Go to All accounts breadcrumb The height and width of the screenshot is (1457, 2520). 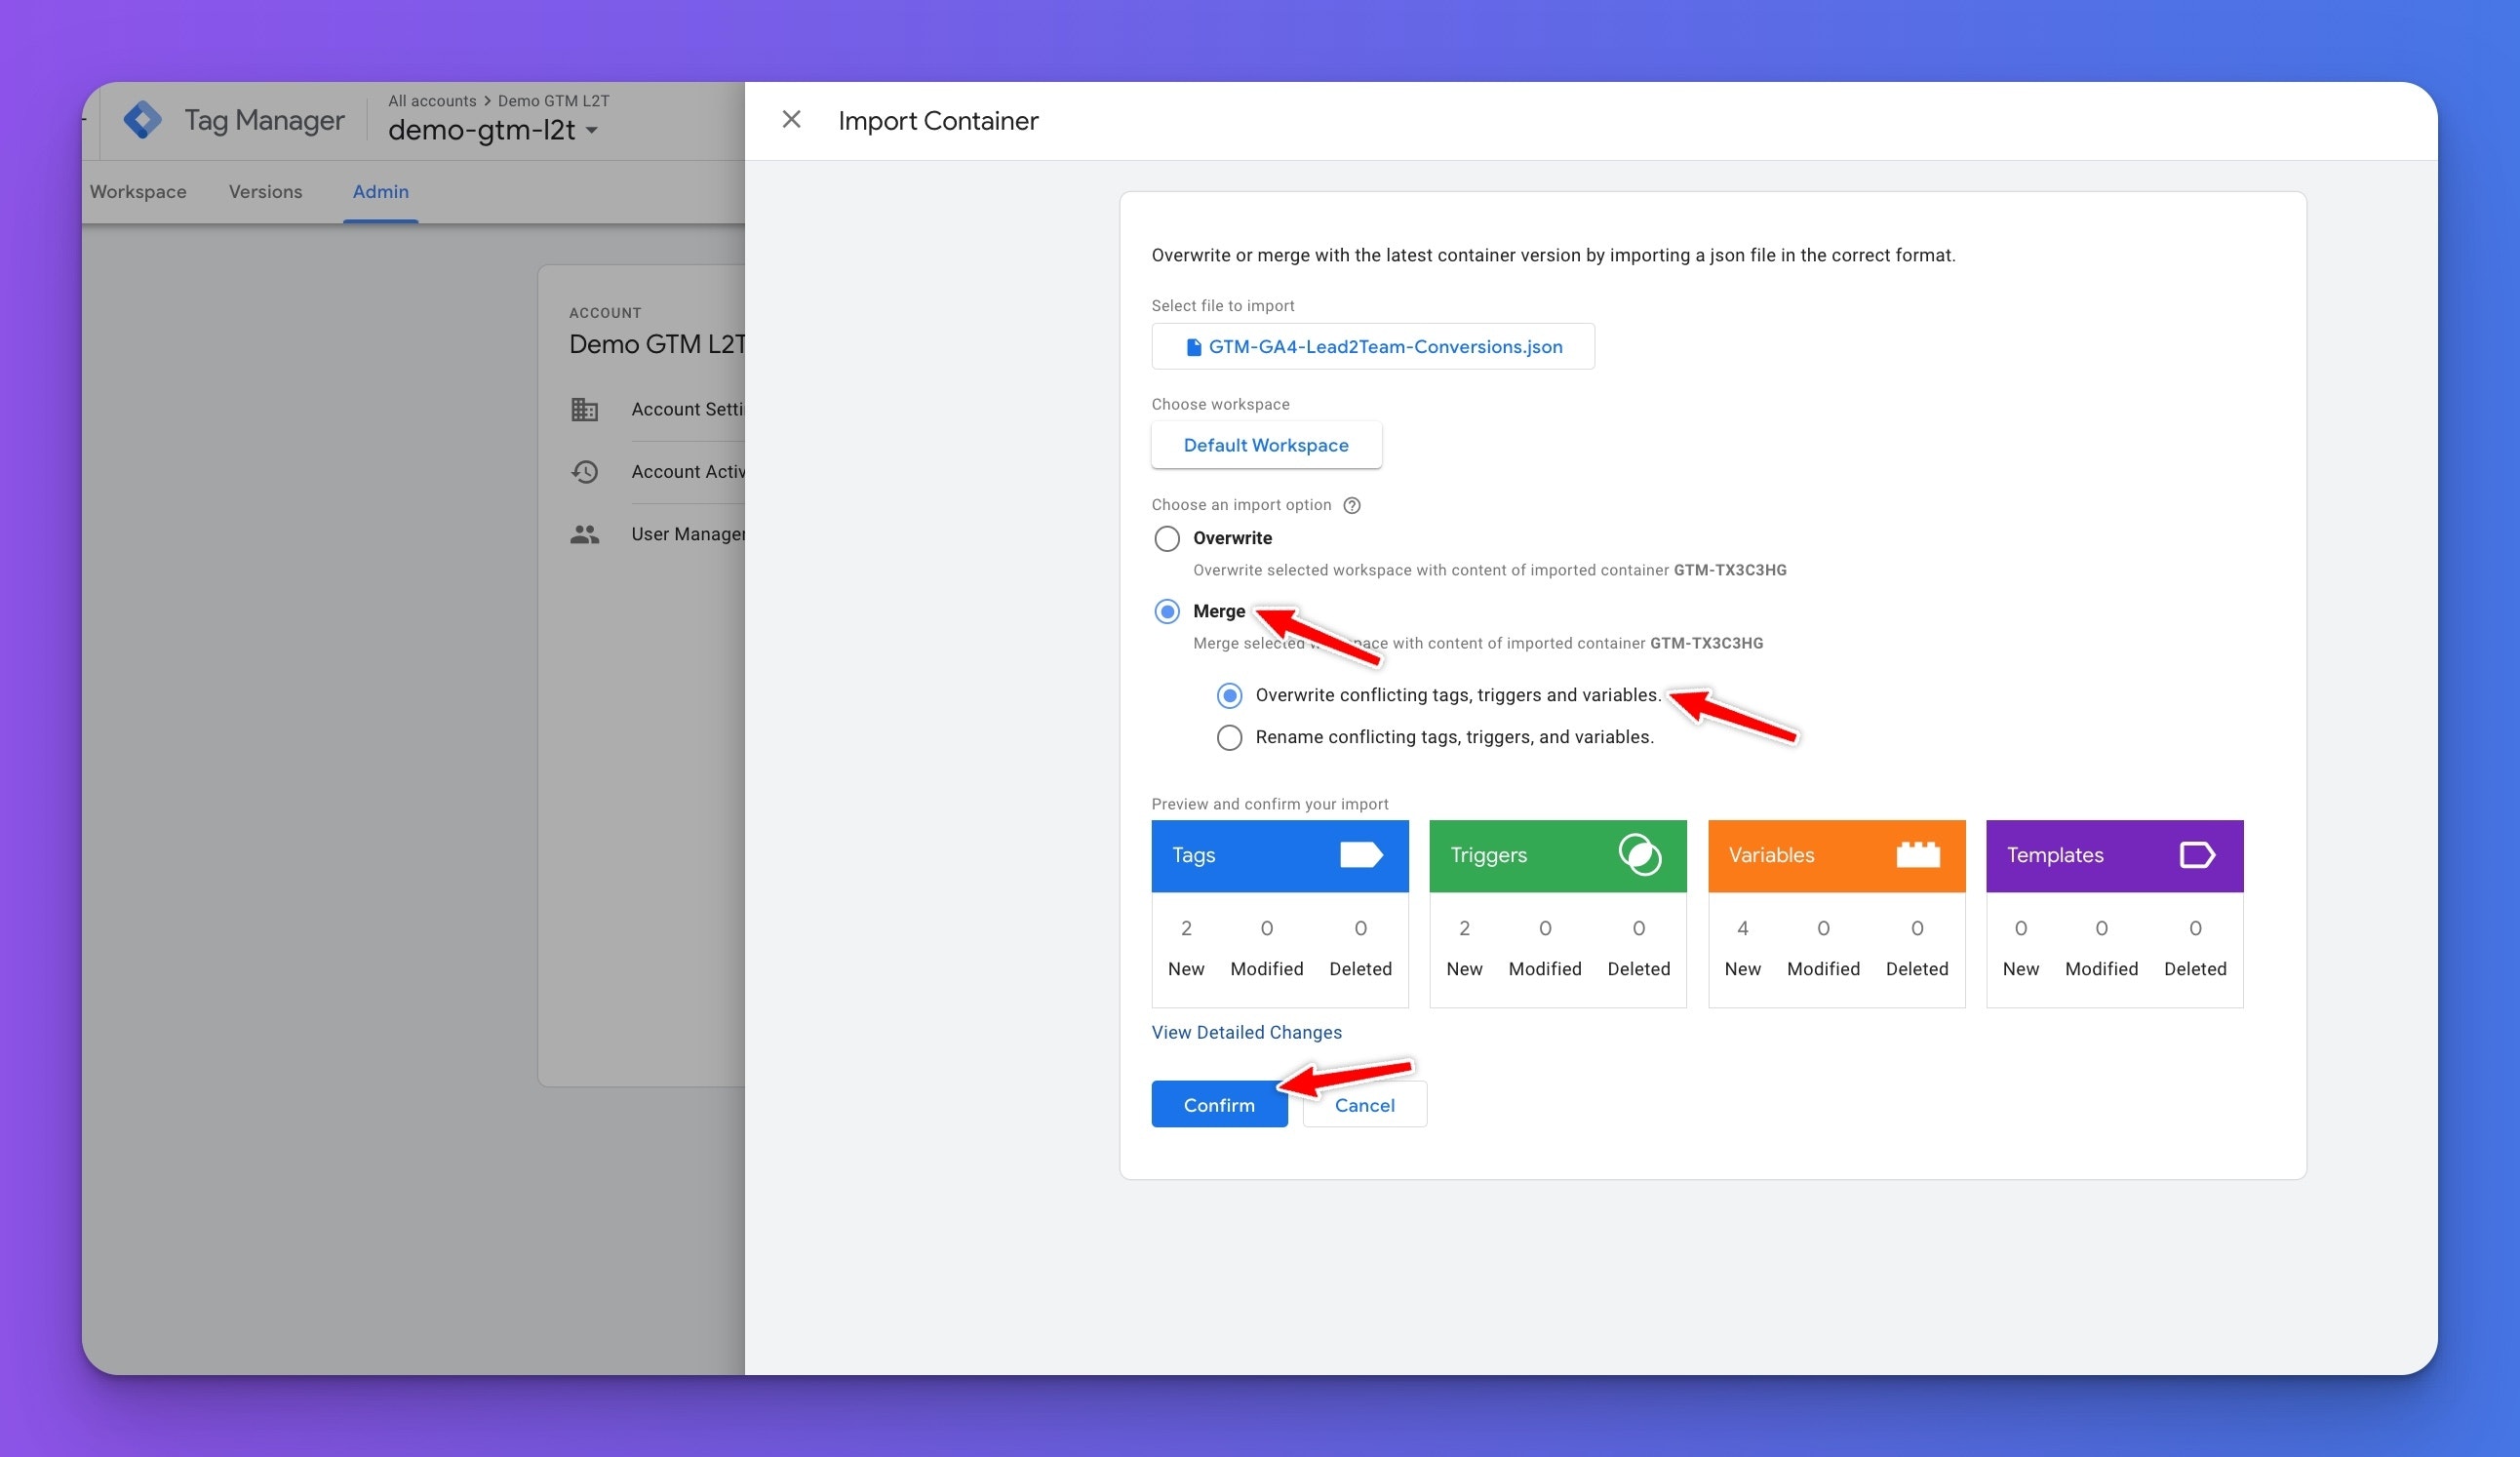pyautogui.click(x=432, y=101)
